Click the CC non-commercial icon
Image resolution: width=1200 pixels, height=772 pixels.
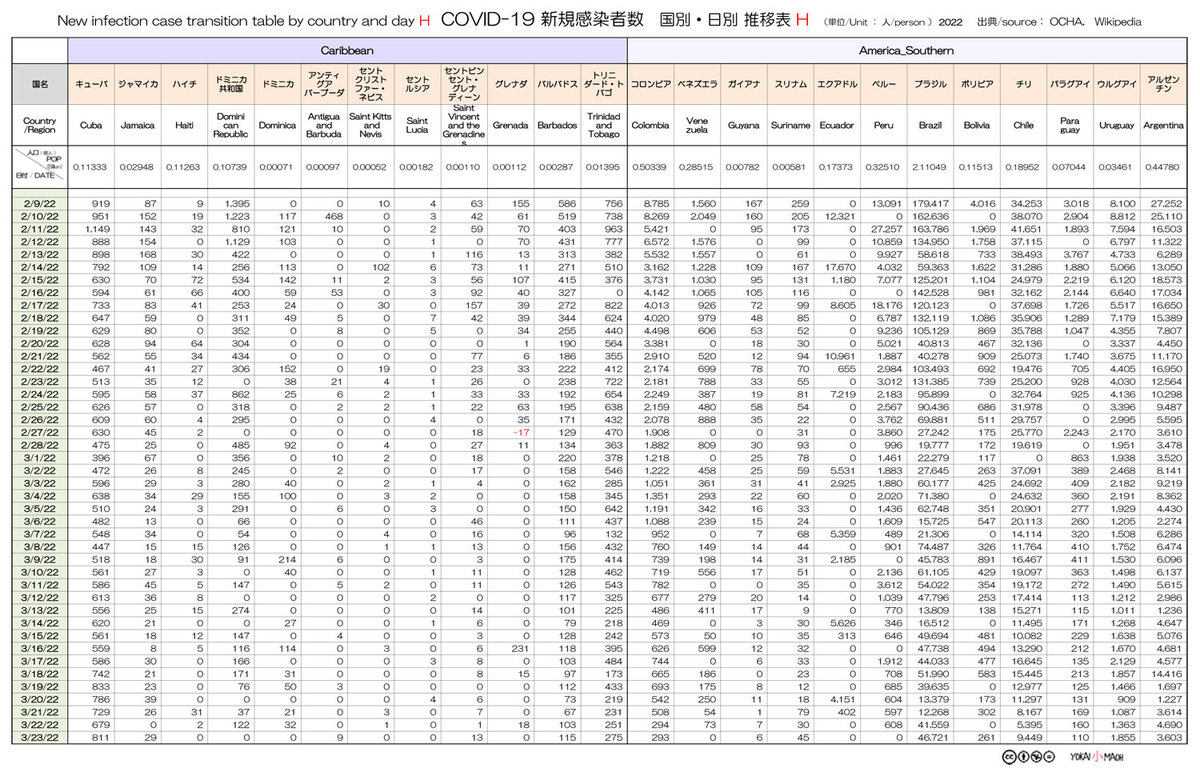tap(1035, 757)
